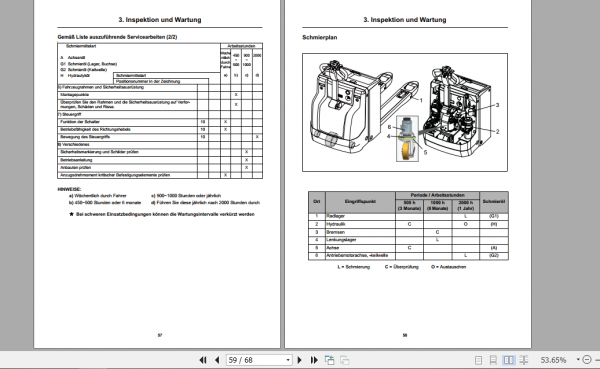This screenshot has height=369, width=600.
Task: Click the 'Periode / Arbeitsstunden' table header
Action: [x=437, y=195]
